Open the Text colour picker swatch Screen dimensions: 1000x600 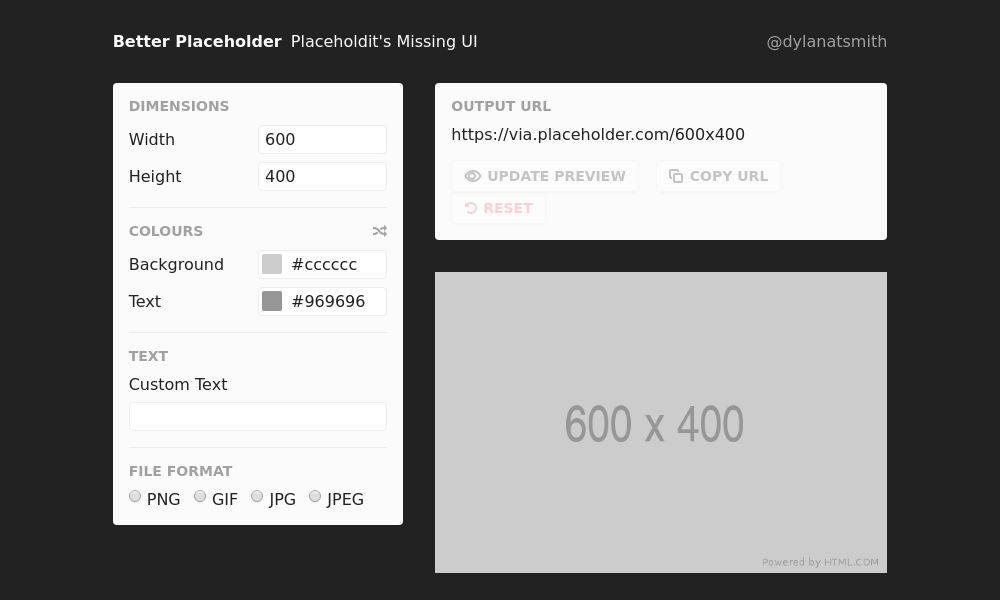click(272, 301)
